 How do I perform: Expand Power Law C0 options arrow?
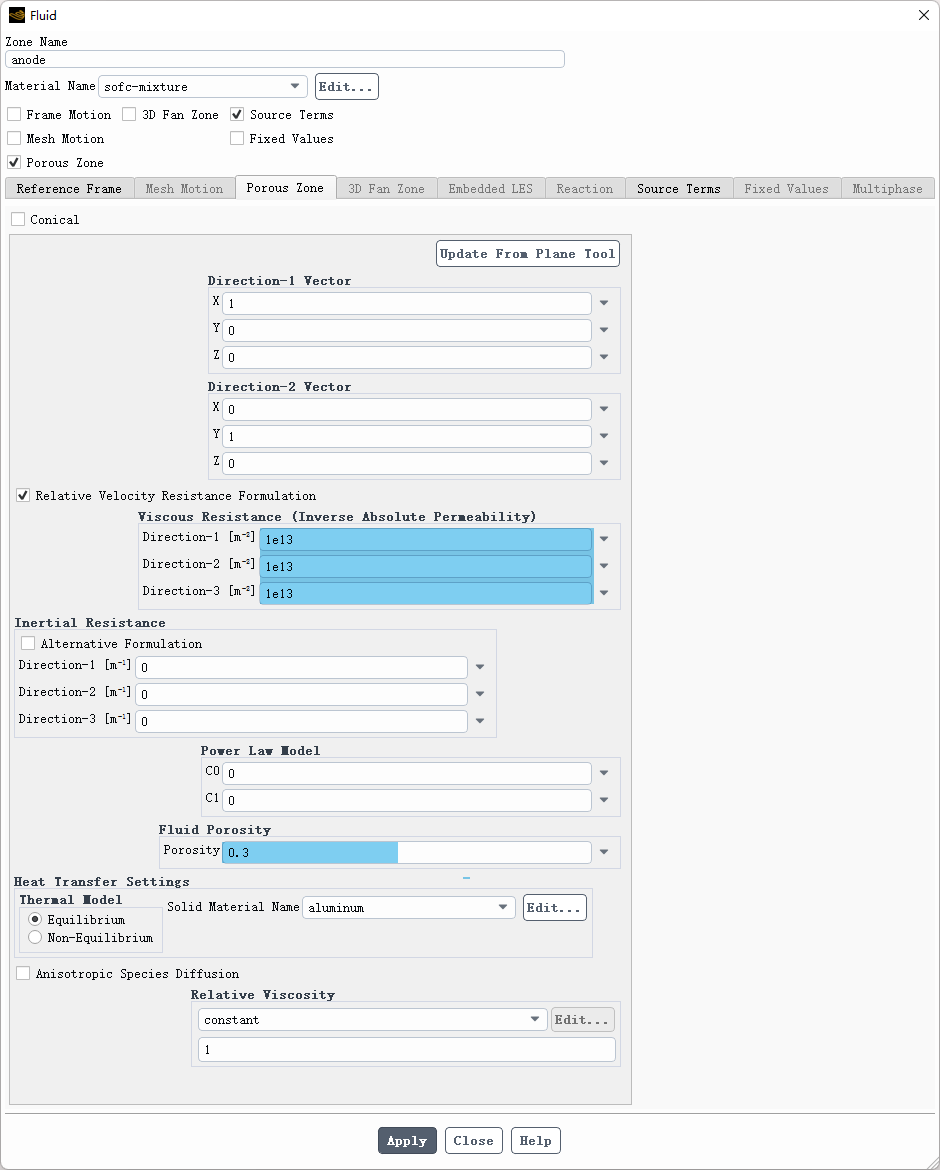tap(604, 773)
